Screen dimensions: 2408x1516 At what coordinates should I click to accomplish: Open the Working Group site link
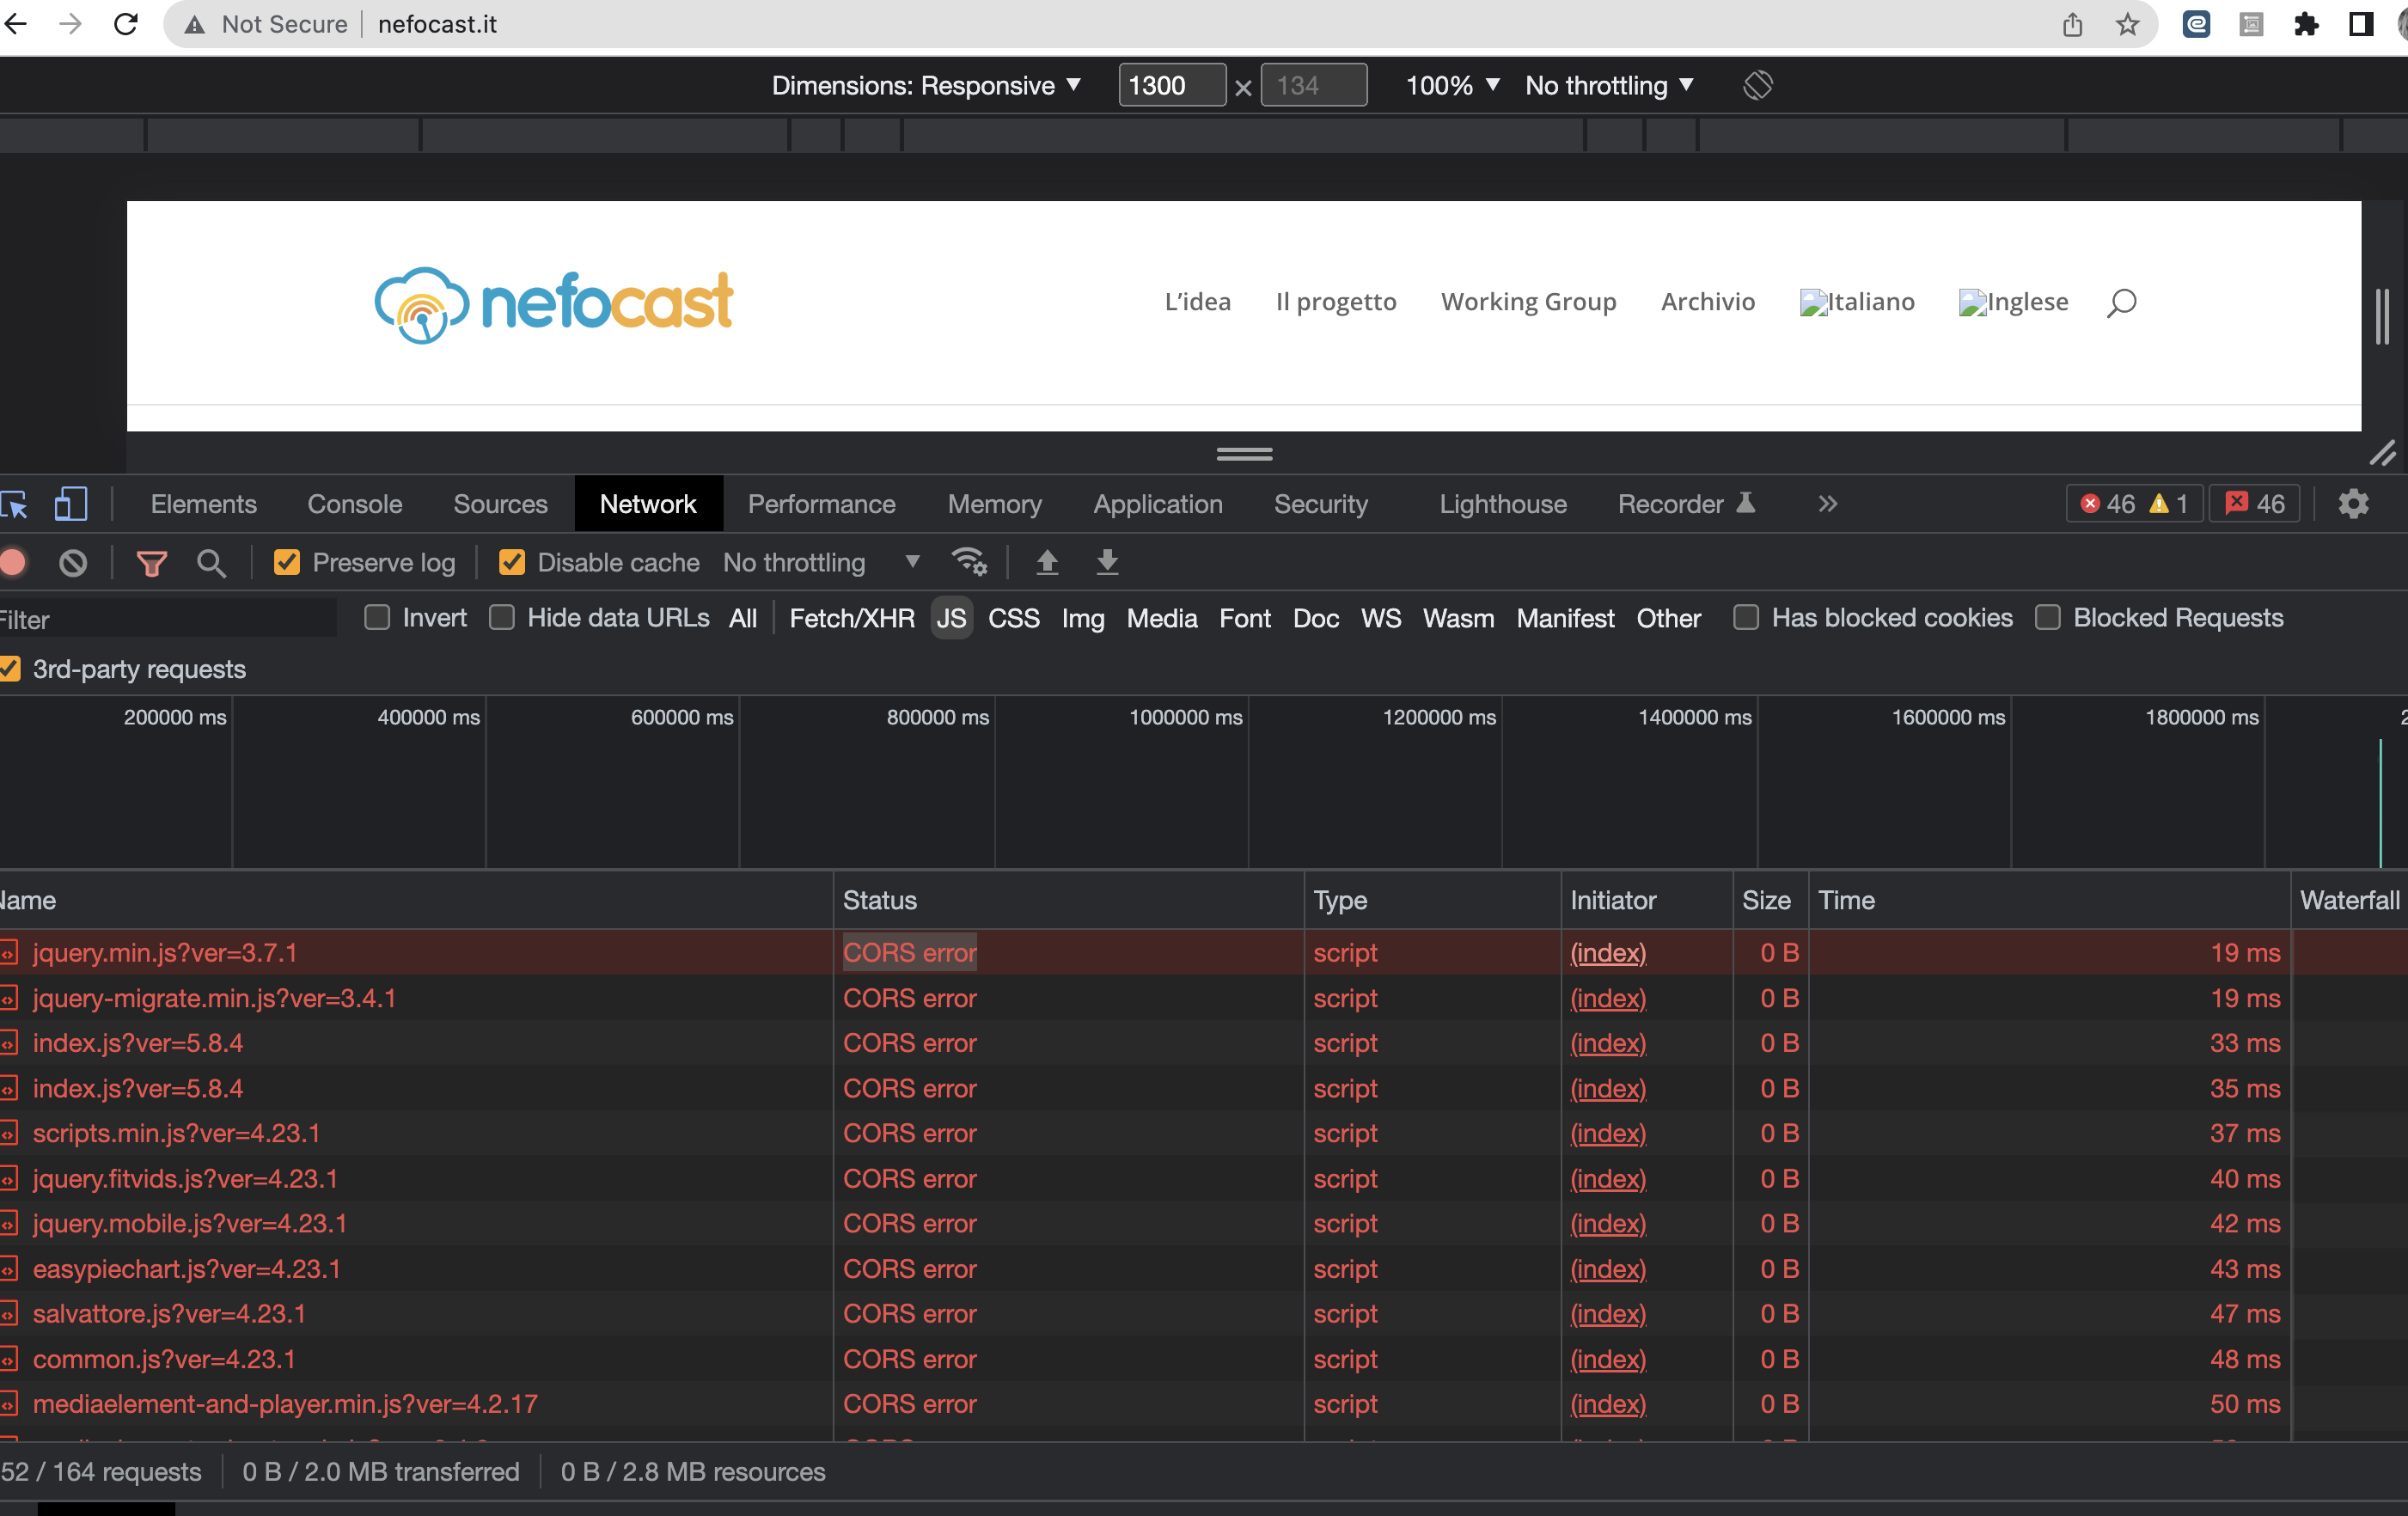point(1528,302)
